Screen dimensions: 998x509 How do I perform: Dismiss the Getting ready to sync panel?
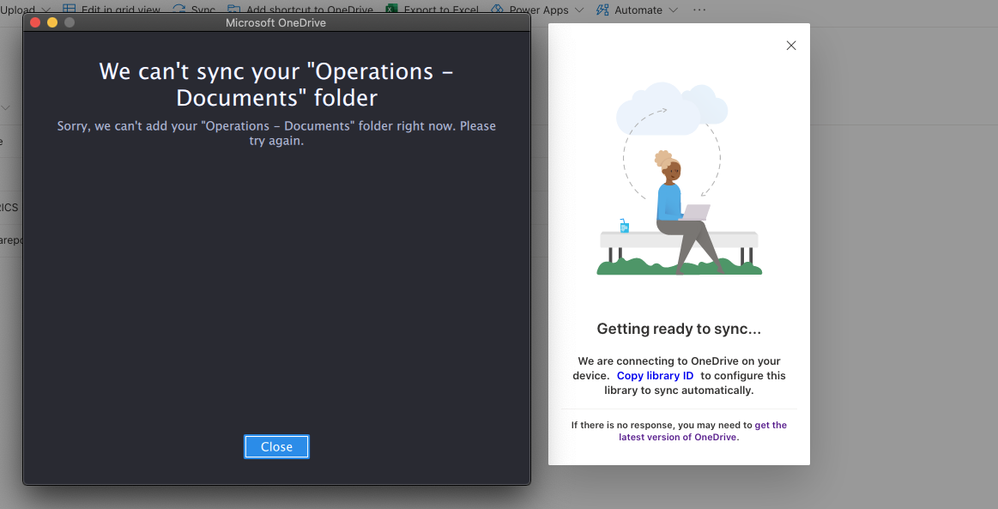(791, 45)
